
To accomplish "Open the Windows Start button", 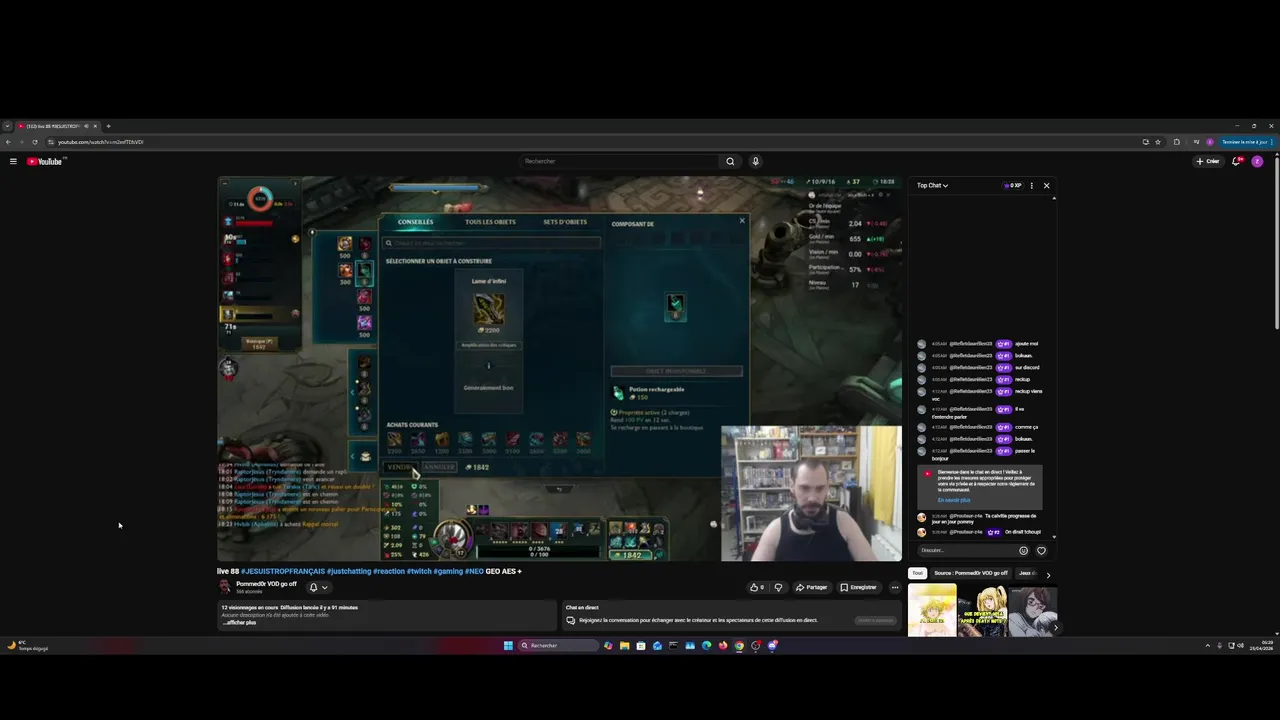I will coord(508,645).
